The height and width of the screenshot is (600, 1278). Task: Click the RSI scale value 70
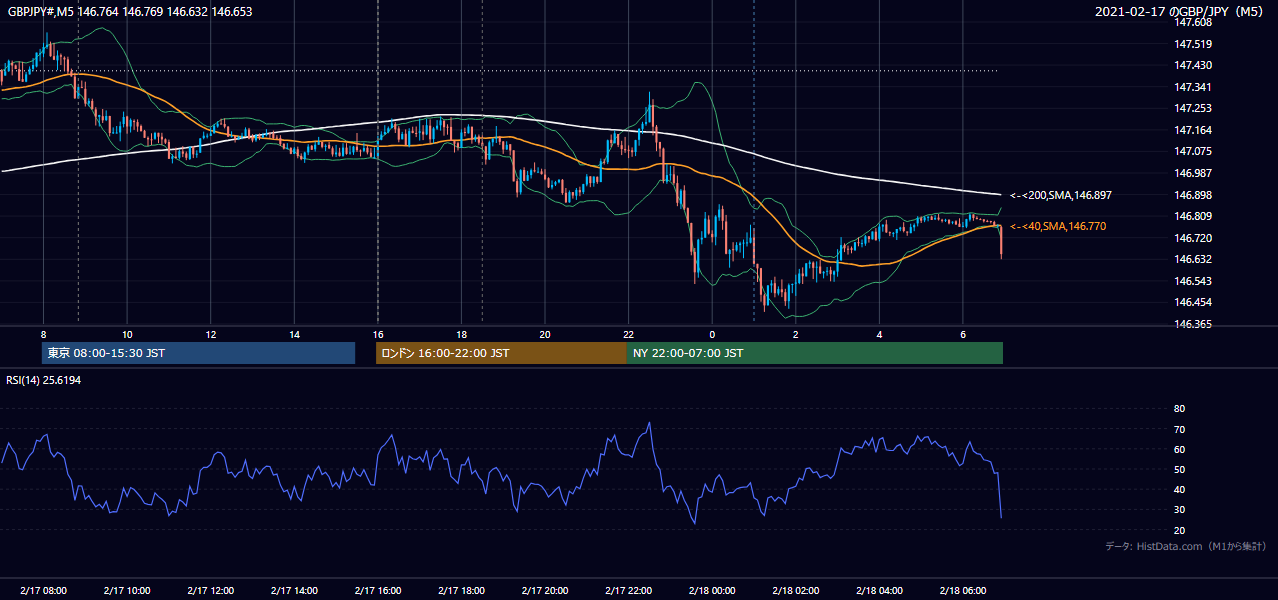[x=1179, y=429]
